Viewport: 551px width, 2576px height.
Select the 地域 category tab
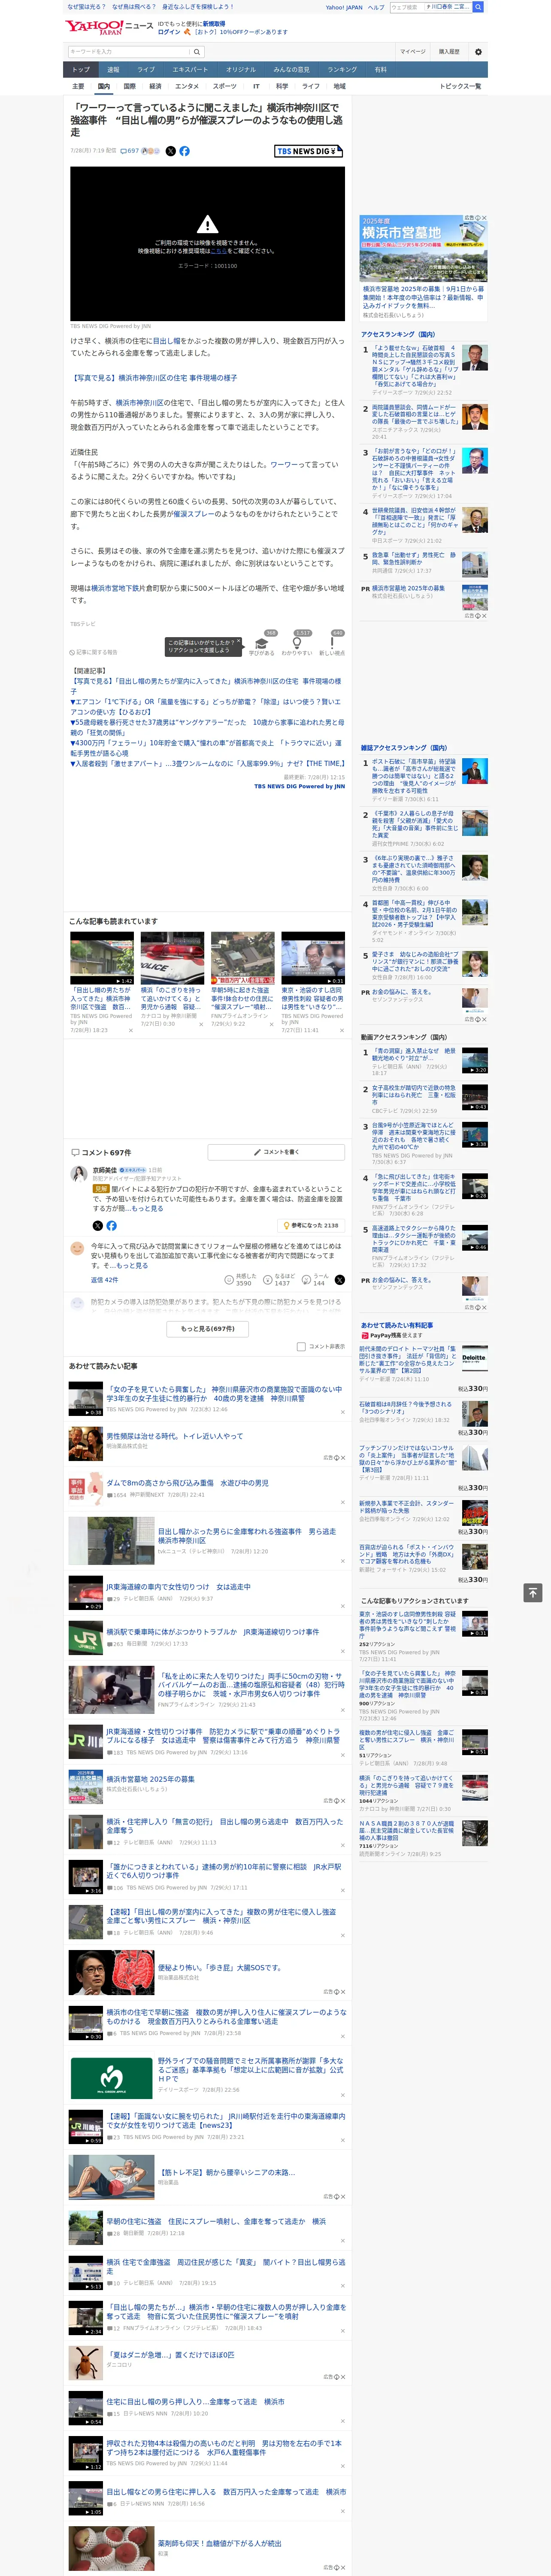click(339, 86)
